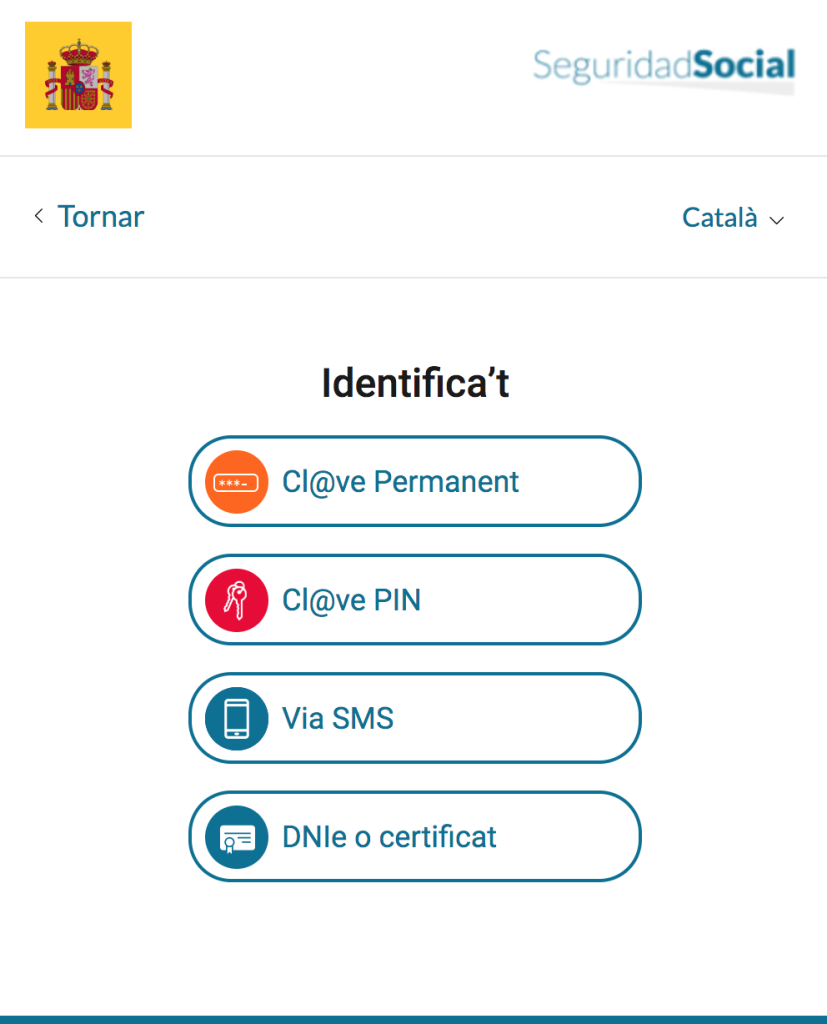The height and width of the screenshot is (1024, 827).
Task: Expand language list via chevron after Català
Action: click(x=777, y=221)
